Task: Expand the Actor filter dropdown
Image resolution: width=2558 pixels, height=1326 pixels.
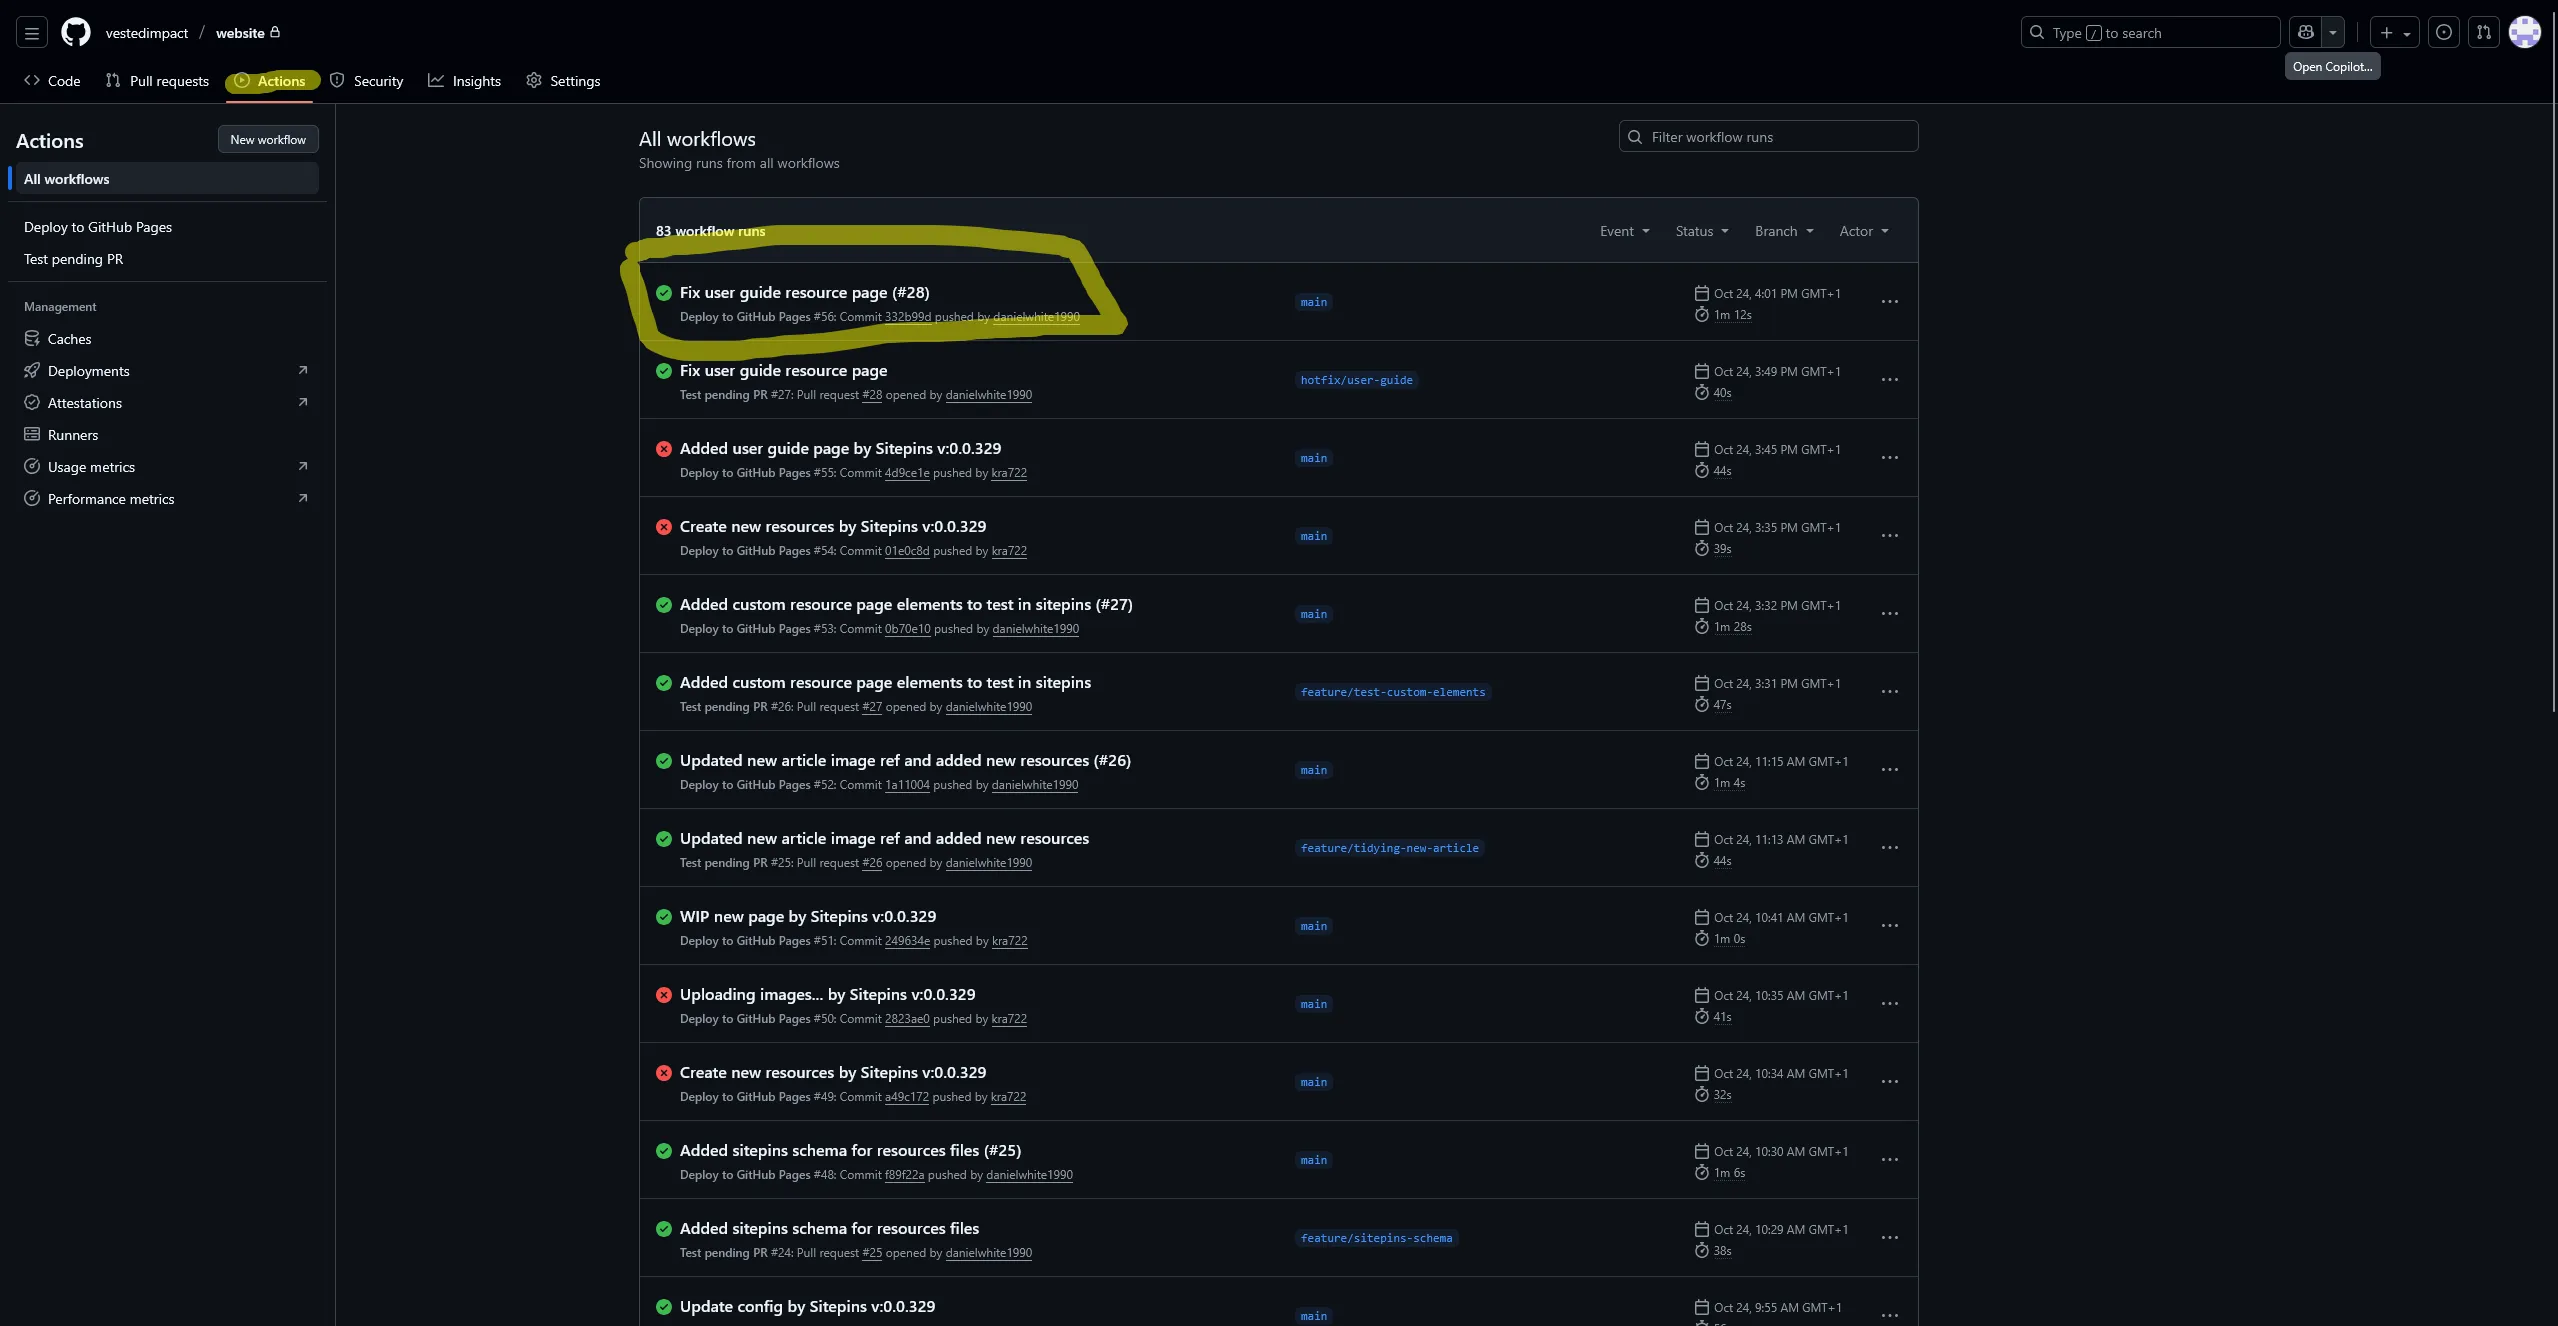Action: point(1862,231)
